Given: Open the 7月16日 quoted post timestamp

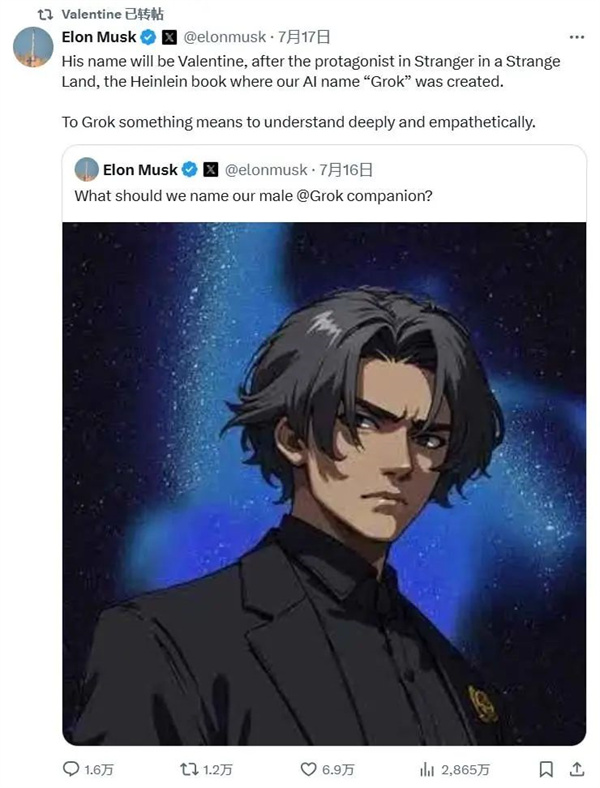Looking at the screenshot, I should pyautogui.click(x=346, y=170).
